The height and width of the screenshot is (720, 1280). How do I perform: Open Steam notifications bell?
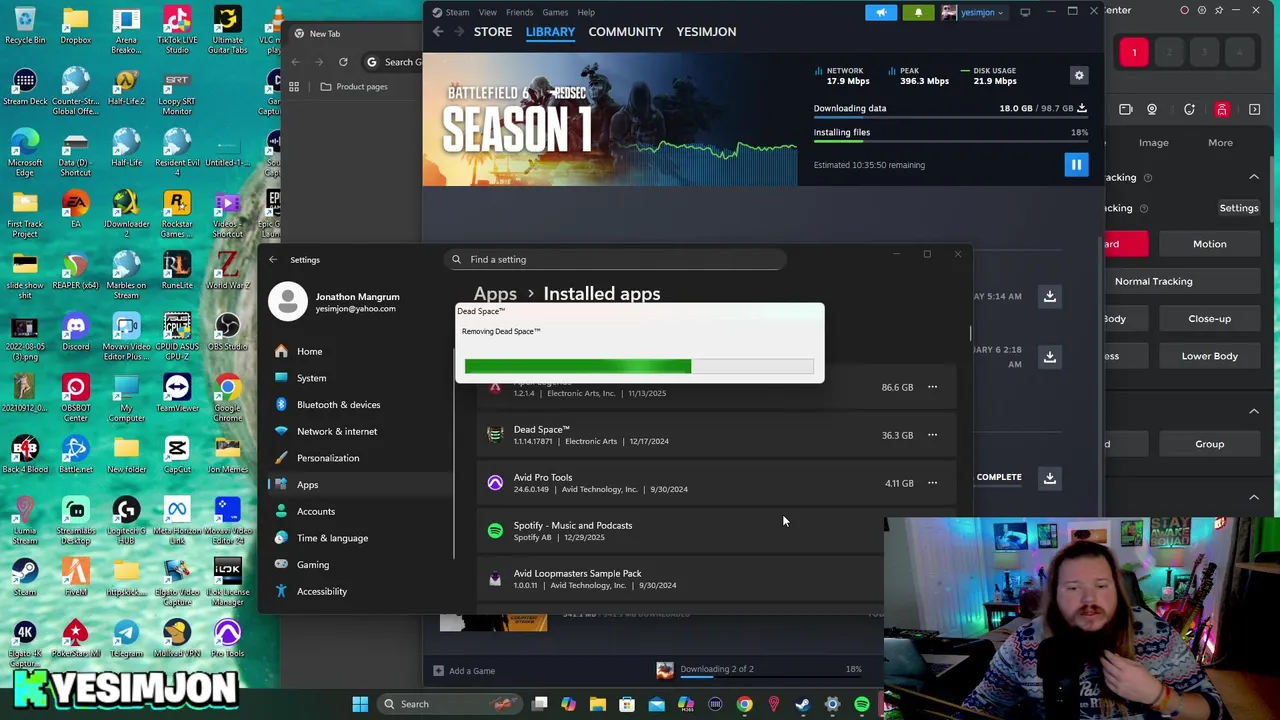tap(918, 12)
